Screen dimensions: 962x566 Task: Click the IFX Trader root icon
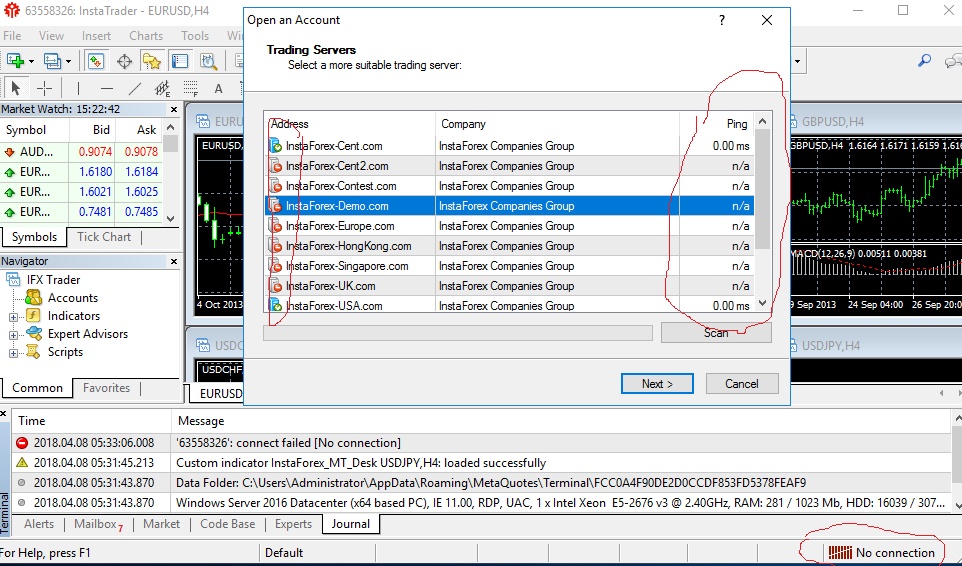pos(13,280)
